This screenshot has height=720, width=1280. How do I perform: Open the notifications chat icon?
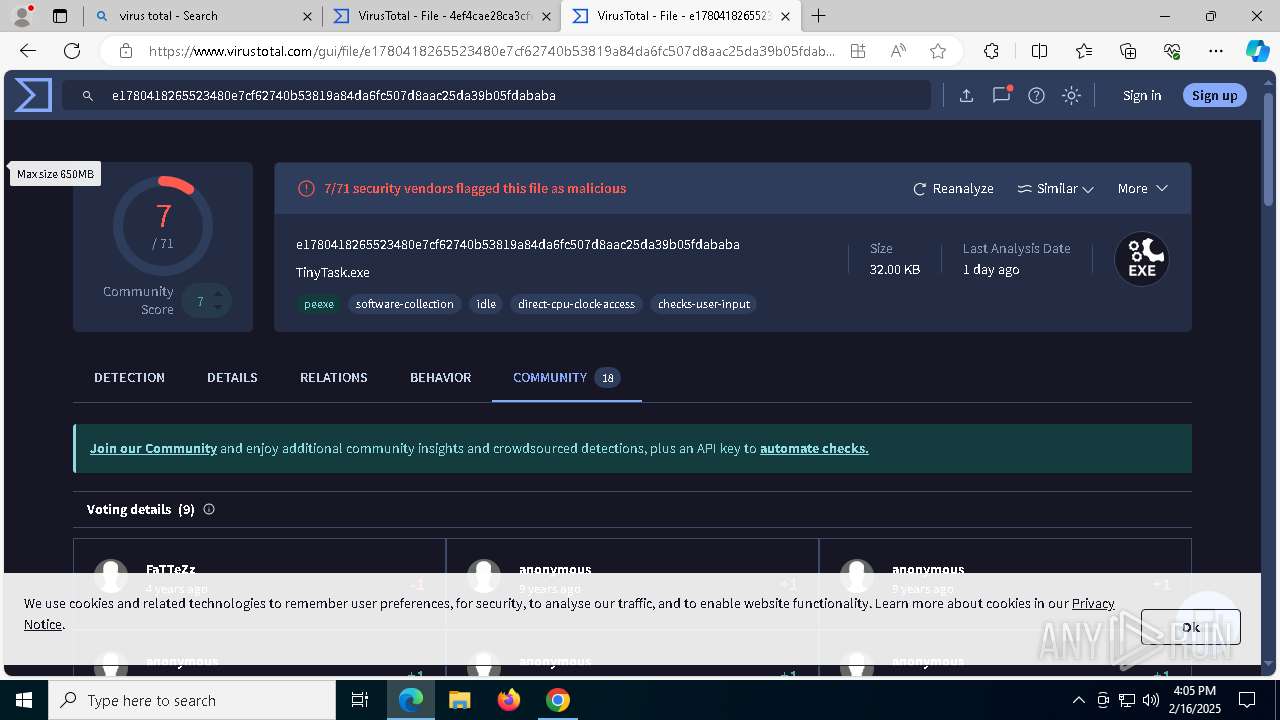(x=1001, y=96)
